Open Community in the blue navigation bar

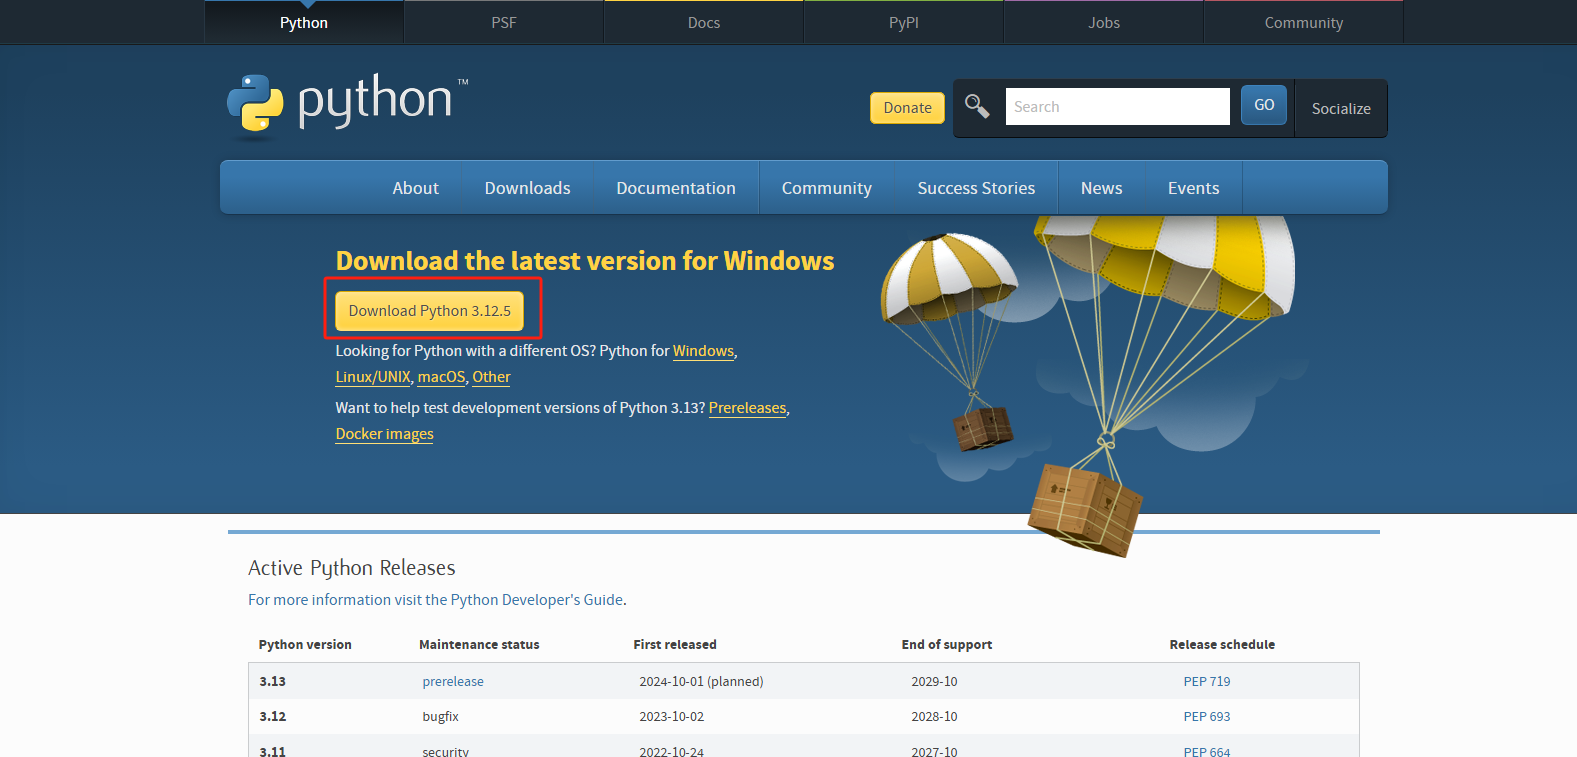pyautogui.click(x=827, y=188)
